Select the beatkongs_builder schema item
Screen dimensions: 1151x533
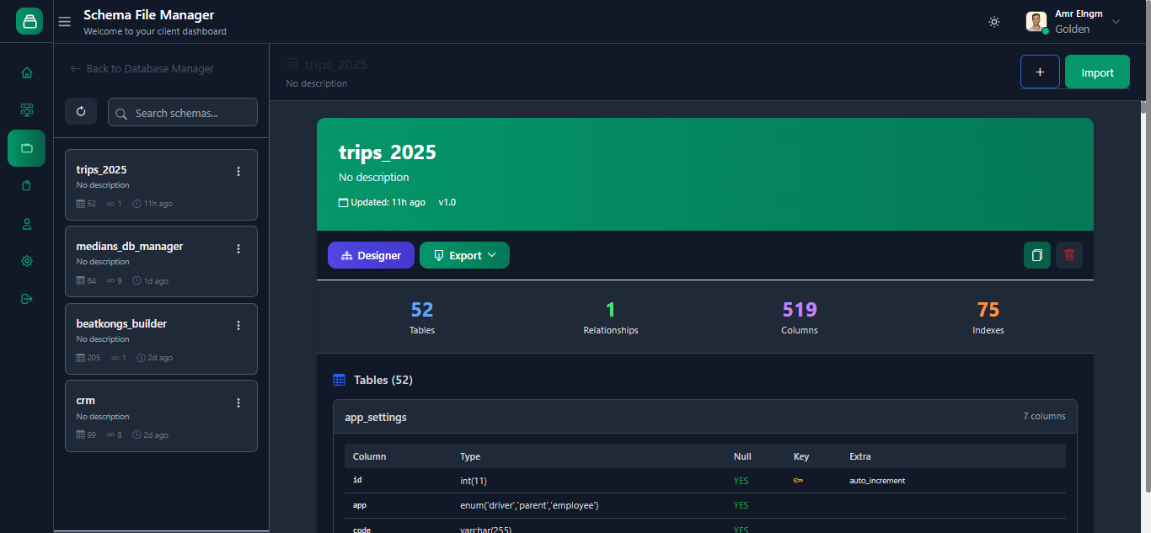click(x=150, y=339)
